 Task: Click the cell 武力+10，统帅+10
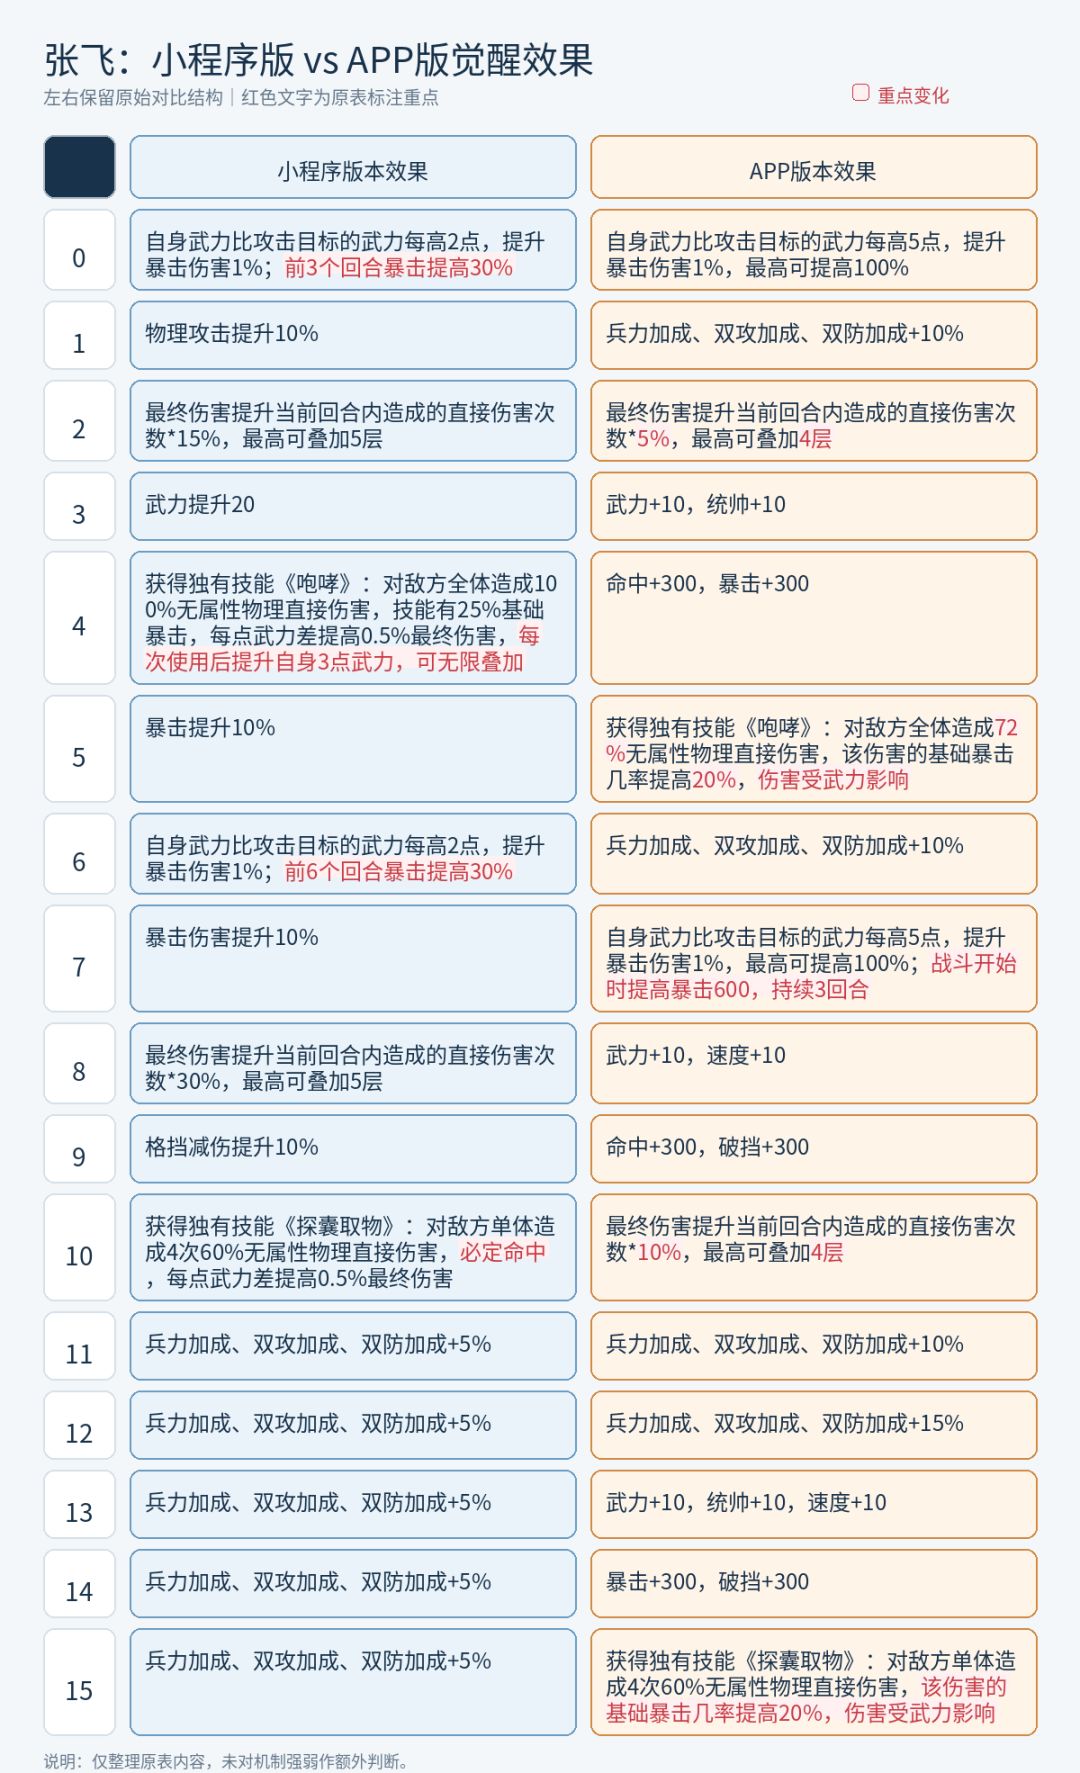point(813,506)
